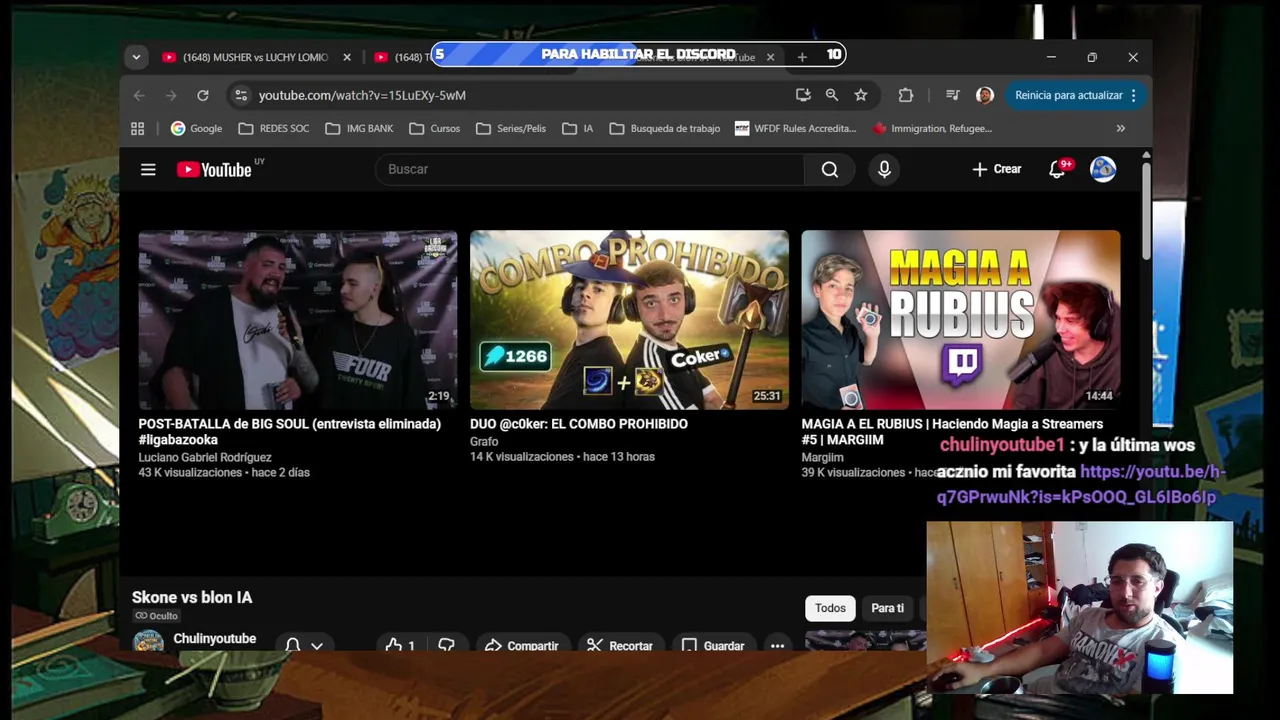Image resolution: width=1280 pixels, height=720 pixels.
Task: Open new Chrome tab with plus
Action: [802, 57]
